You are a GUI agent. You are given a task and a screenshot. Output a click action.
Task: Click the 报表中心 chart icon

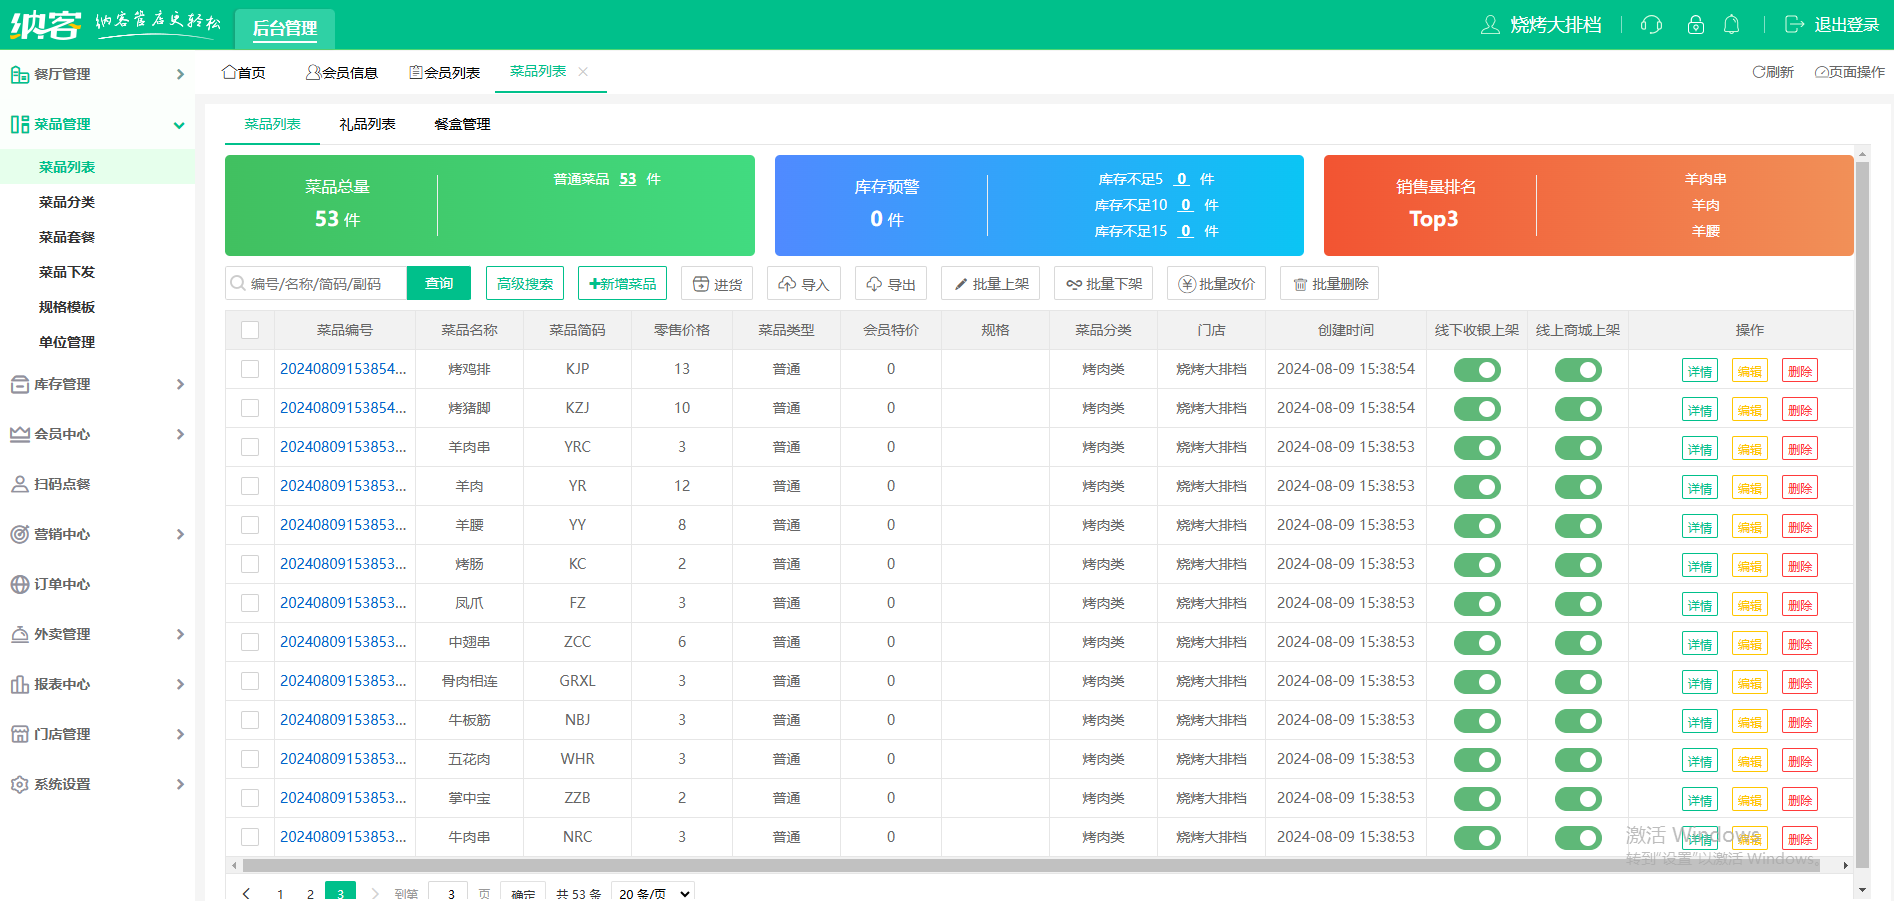(19, 684)
